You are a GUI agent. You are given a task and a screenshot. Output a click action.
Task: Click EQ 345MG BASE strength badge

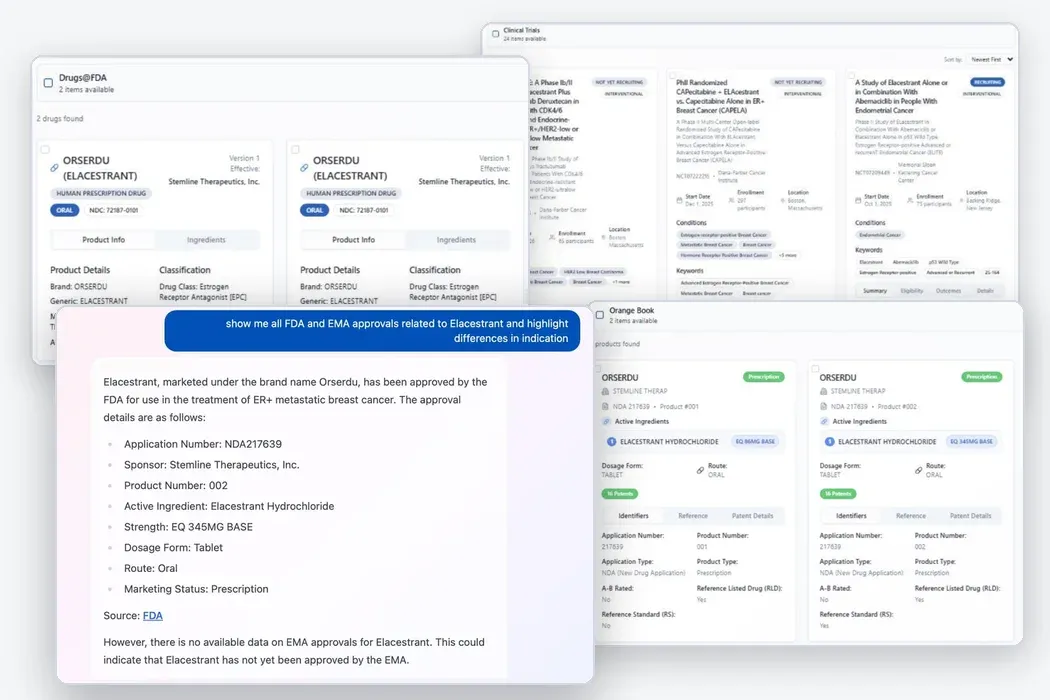click(x=972, y=441)
